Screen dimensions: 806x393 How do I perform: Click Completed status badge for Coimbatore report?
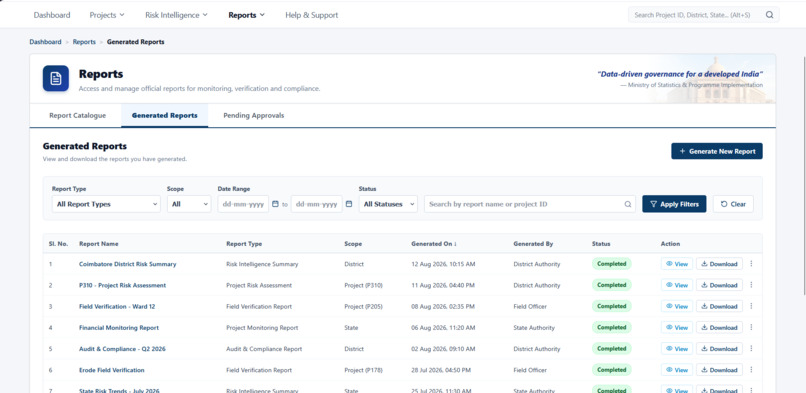coord(611,264)
